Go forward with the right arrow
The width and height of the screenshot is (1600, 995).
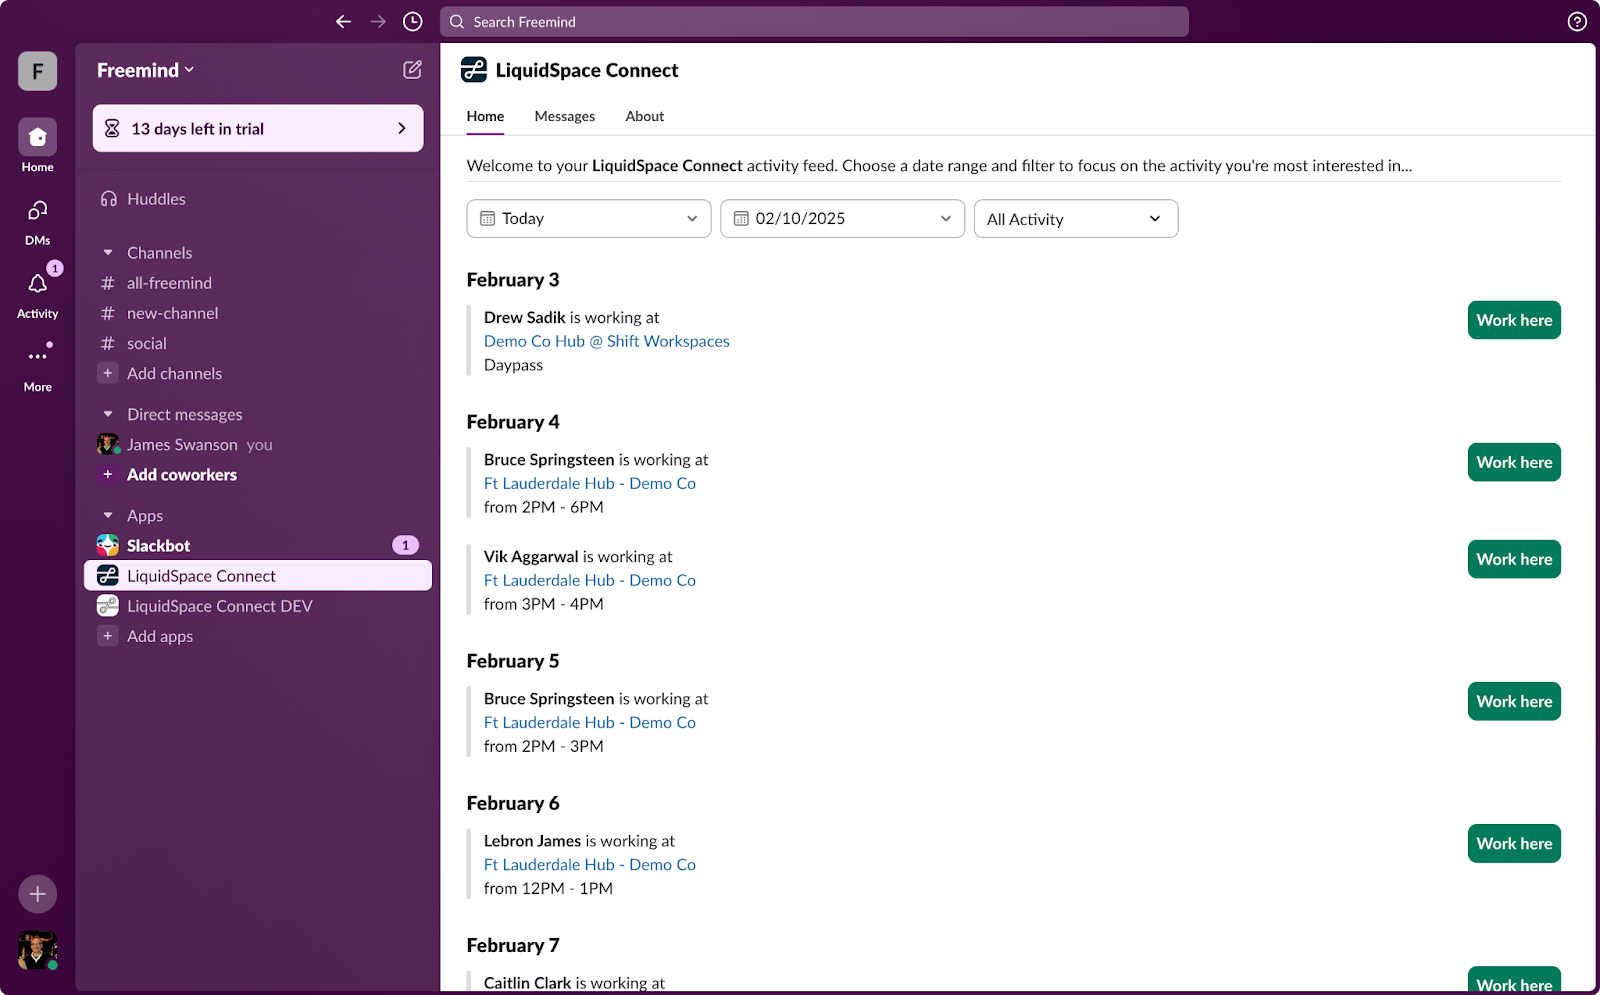[378, 22]
